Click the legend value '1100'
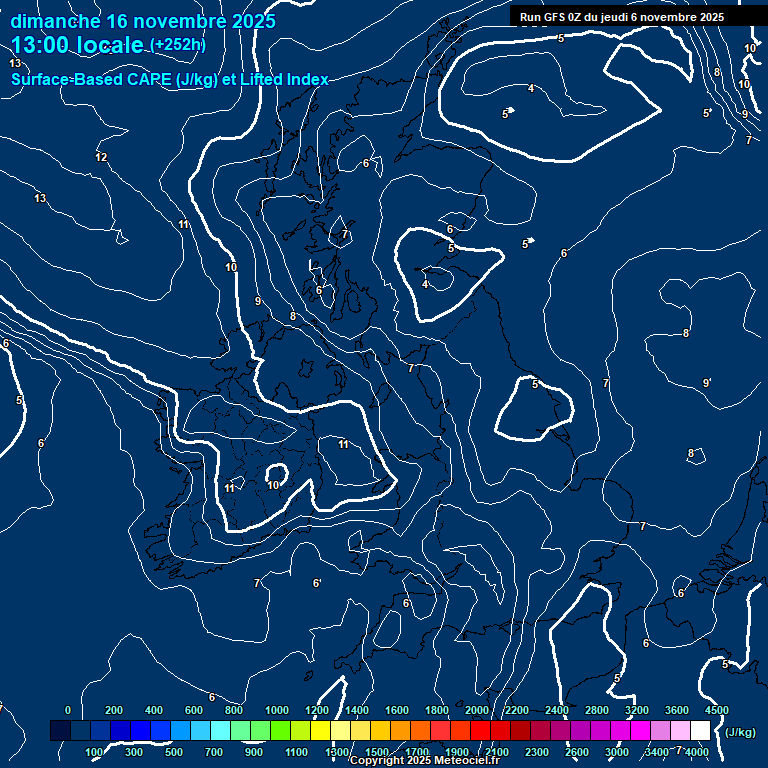Viewport: 768px width, 768px height. coord(296,752)
